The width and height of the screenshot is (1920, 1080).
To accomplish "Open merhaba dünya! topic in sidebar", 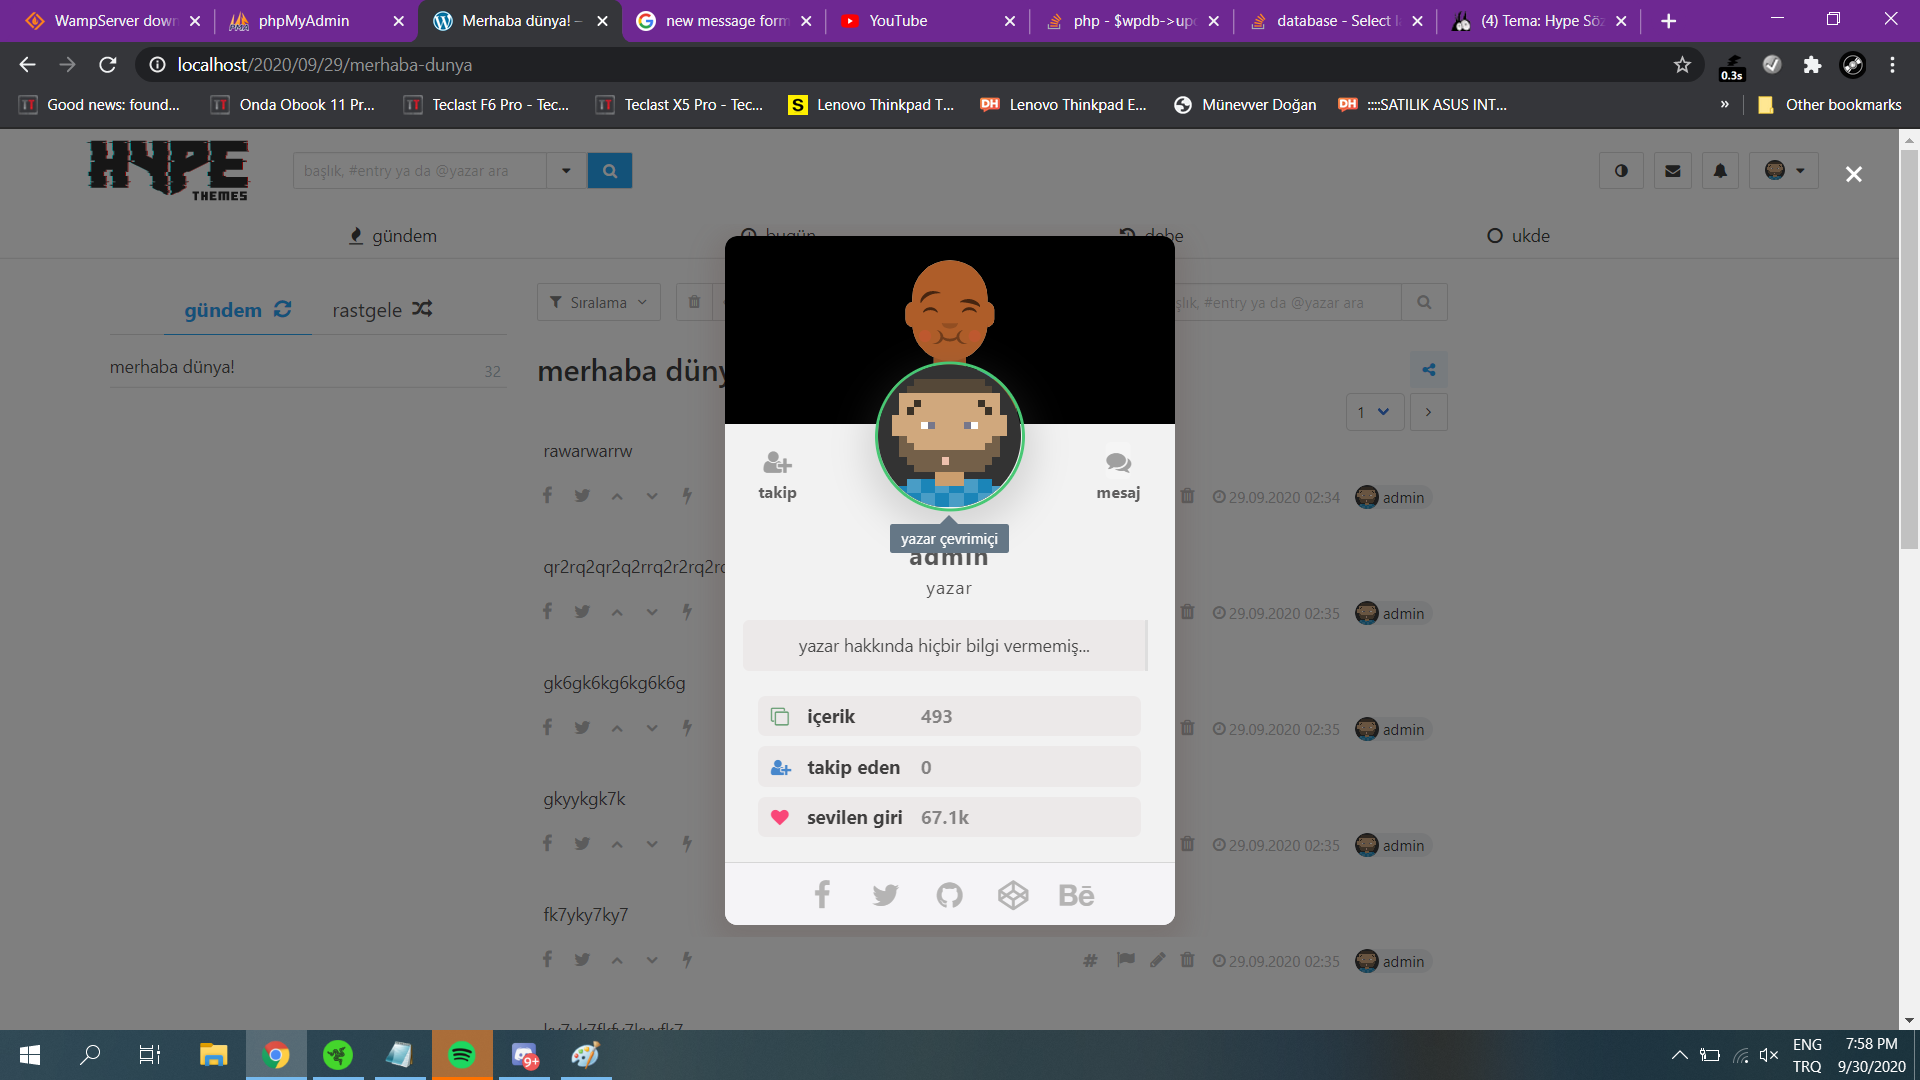I will pos(172,367).
